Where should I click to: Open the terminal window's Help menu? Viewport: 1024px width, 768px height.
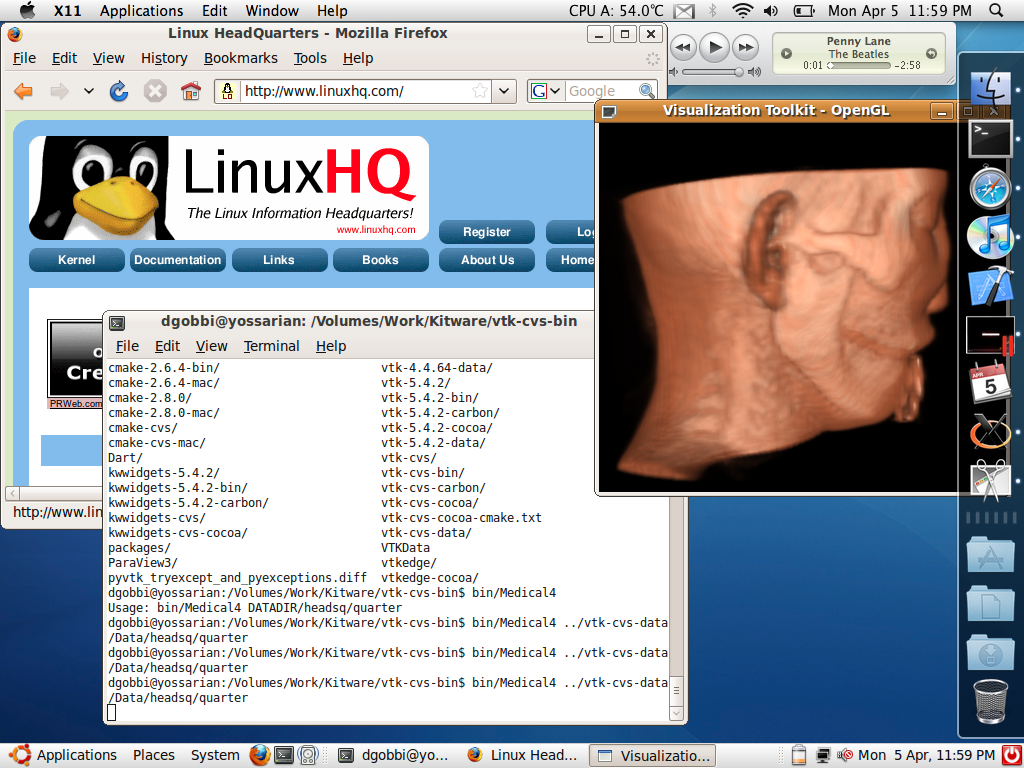point(330,346)
